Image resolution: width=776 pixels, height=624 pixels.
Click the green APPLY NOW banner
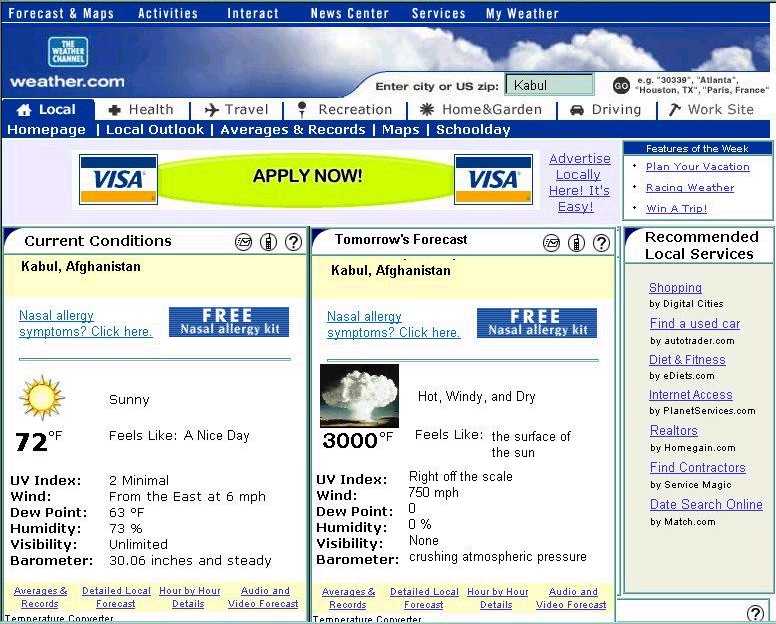click(x=307, y=177)
